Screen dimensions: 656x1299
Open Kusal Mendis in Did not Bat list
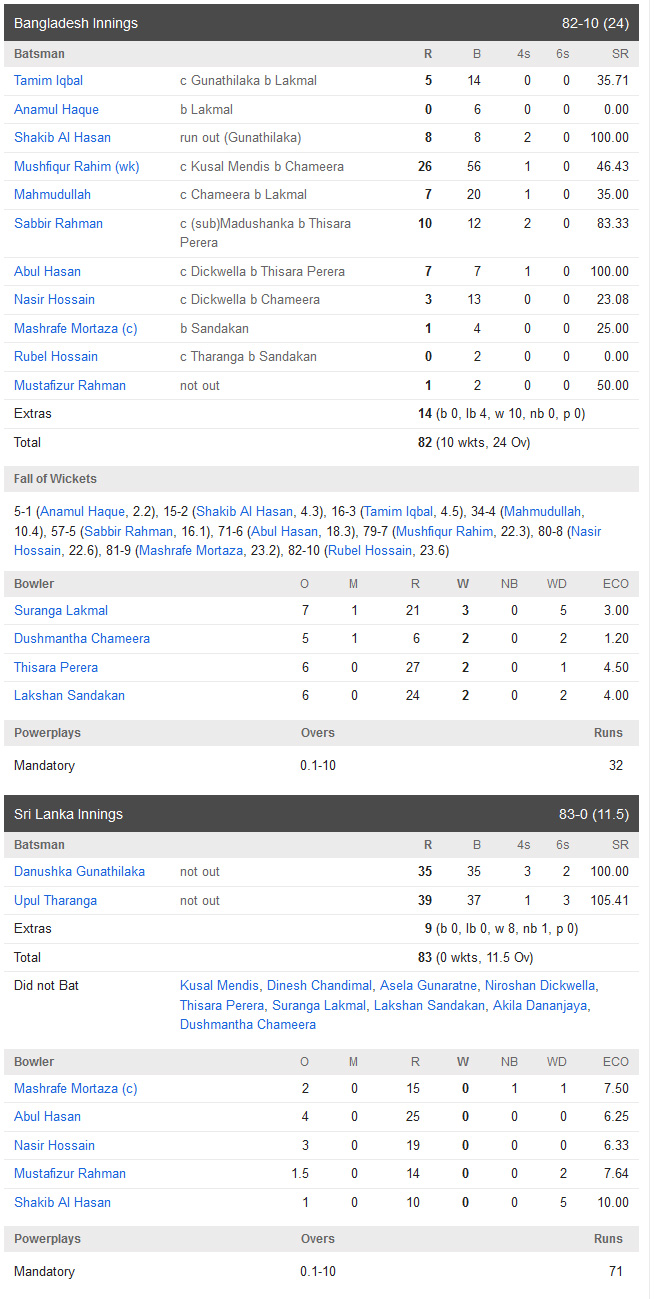pos(219,985)
